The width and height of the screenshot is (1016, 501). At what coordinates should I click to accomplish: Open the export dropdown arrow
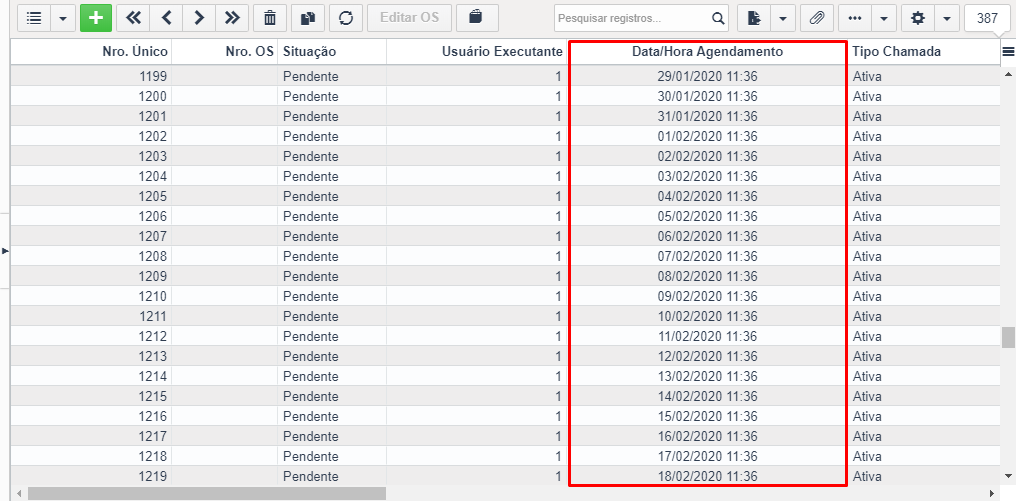(x=783, y=18)
